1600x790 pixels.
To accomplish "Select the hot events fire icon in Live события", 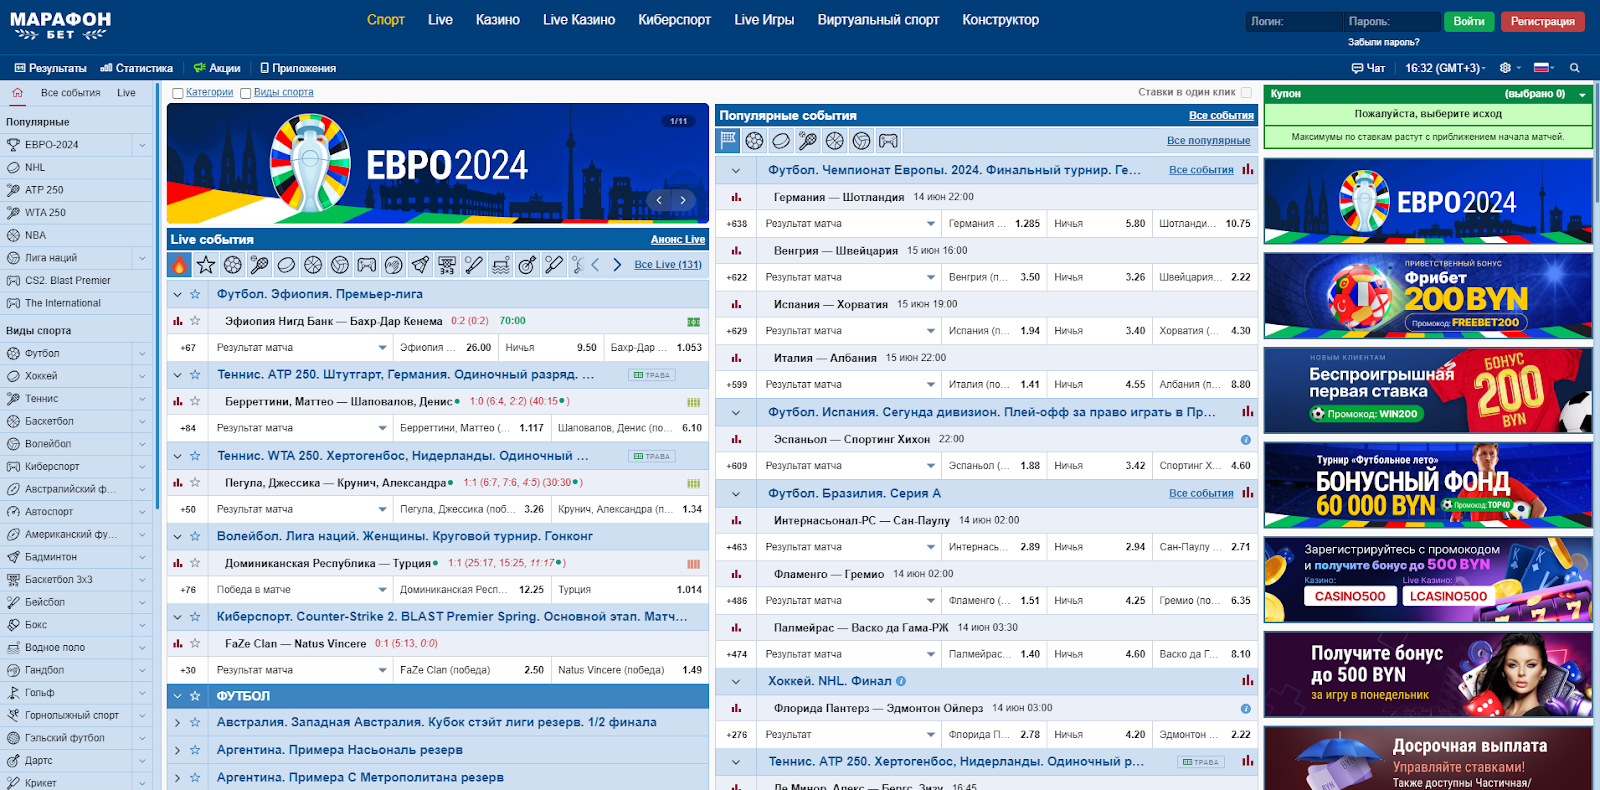I will 179,265.
